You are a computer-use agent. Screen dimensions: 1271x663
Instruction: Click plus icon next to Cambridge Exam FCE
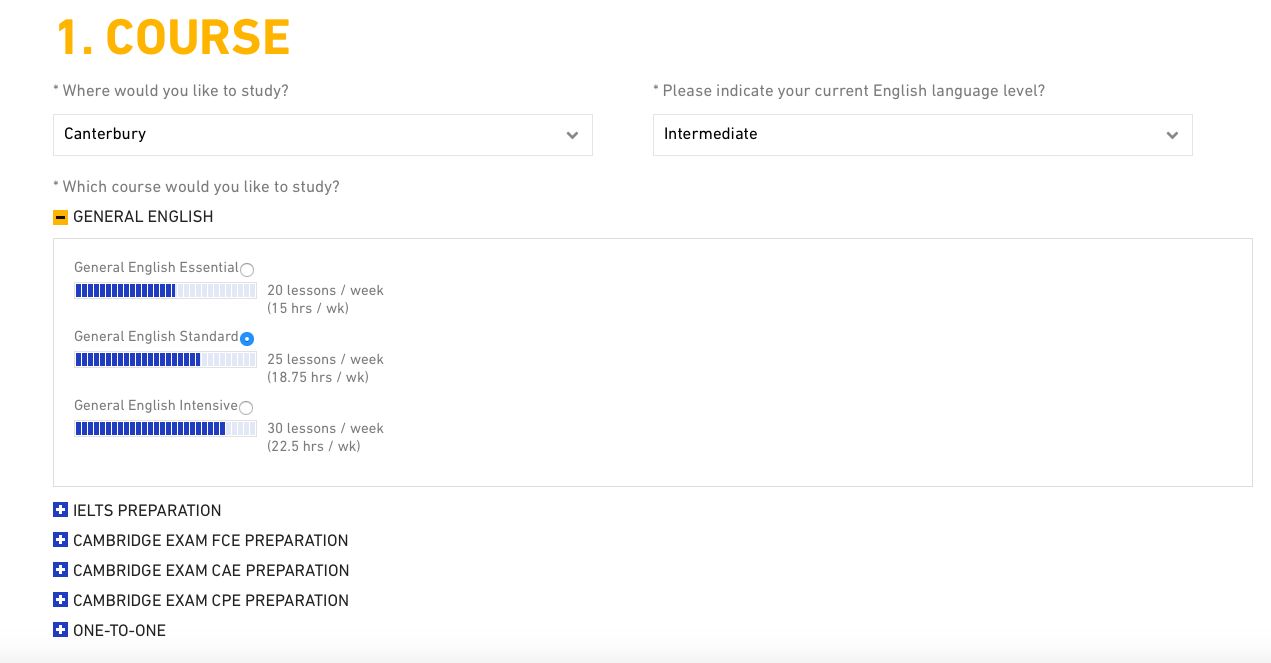[x=60, y=540]
